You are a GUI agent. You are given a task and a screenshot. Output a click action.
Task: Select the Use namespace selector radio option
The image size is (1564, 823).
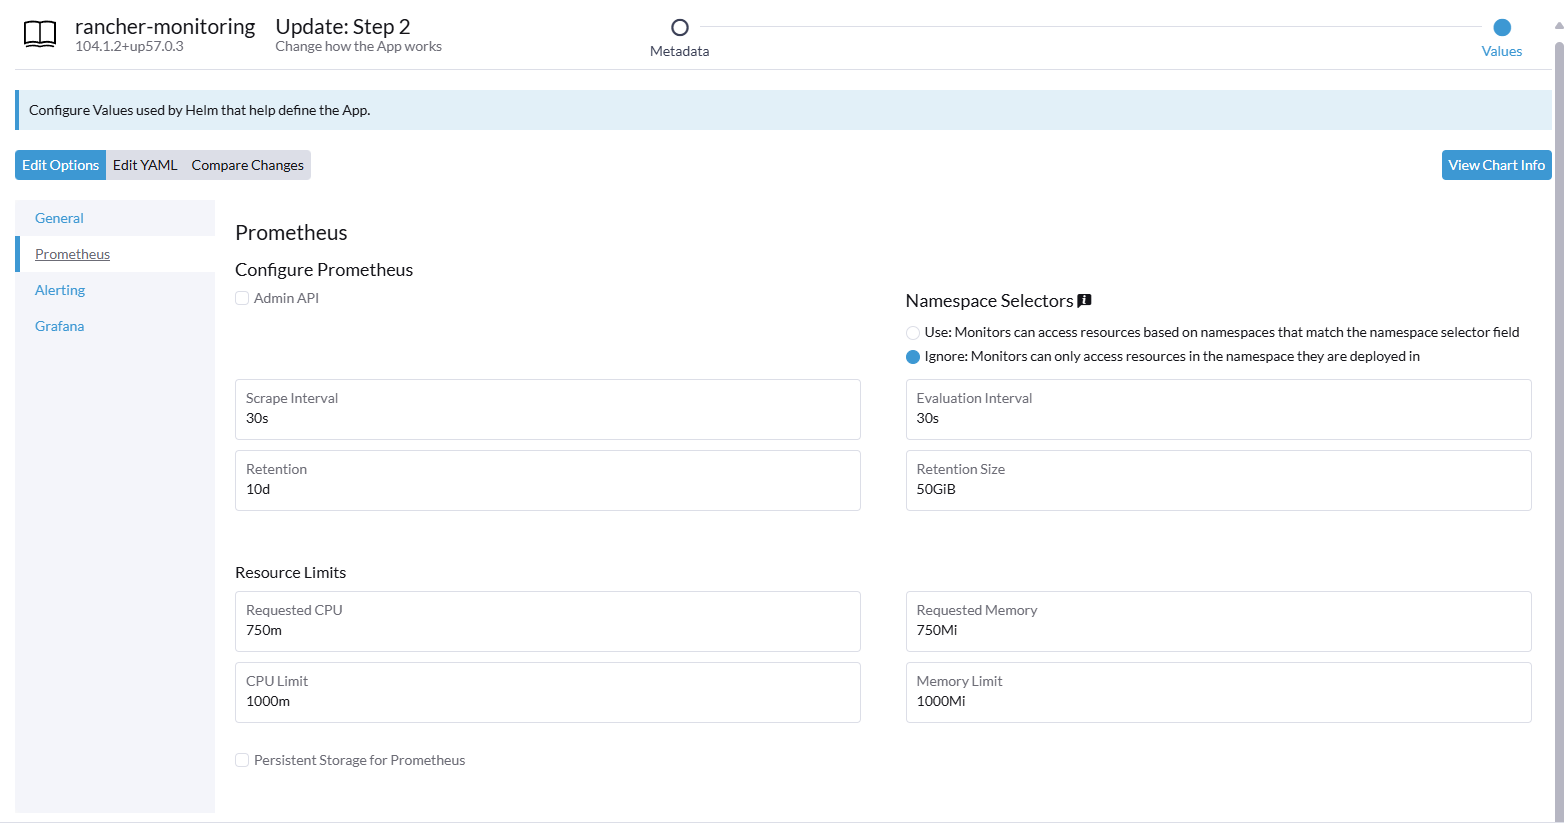pyautogui.click(x=913, y=333)
